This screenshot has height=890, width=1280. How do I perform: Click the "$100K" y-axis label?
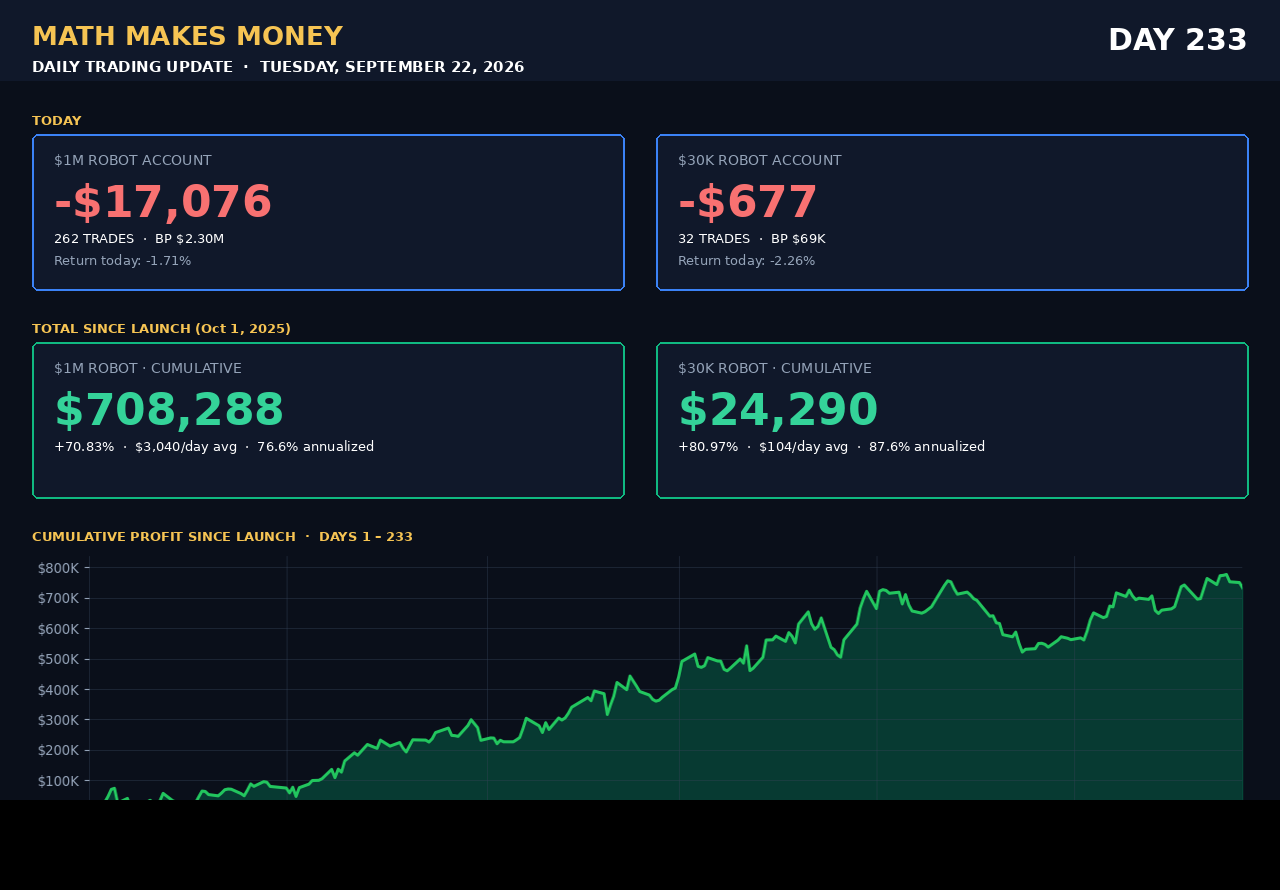58,781
